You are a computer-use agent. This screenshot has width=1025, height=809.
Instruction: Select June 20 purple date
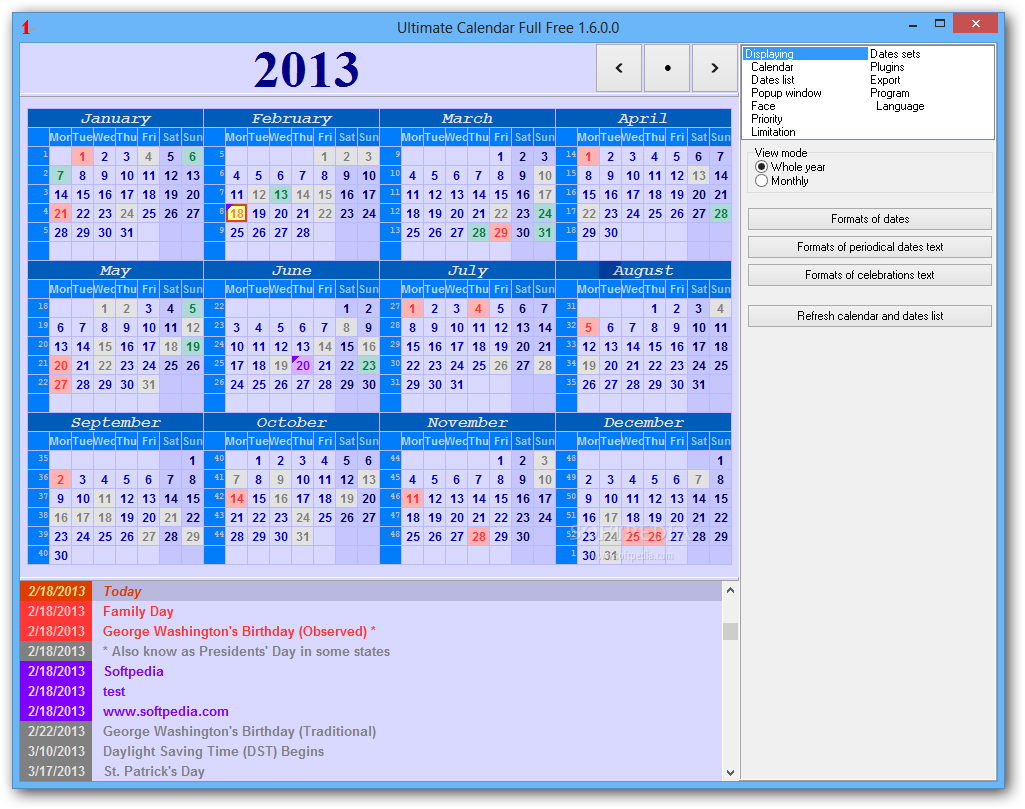pos(303,366)
